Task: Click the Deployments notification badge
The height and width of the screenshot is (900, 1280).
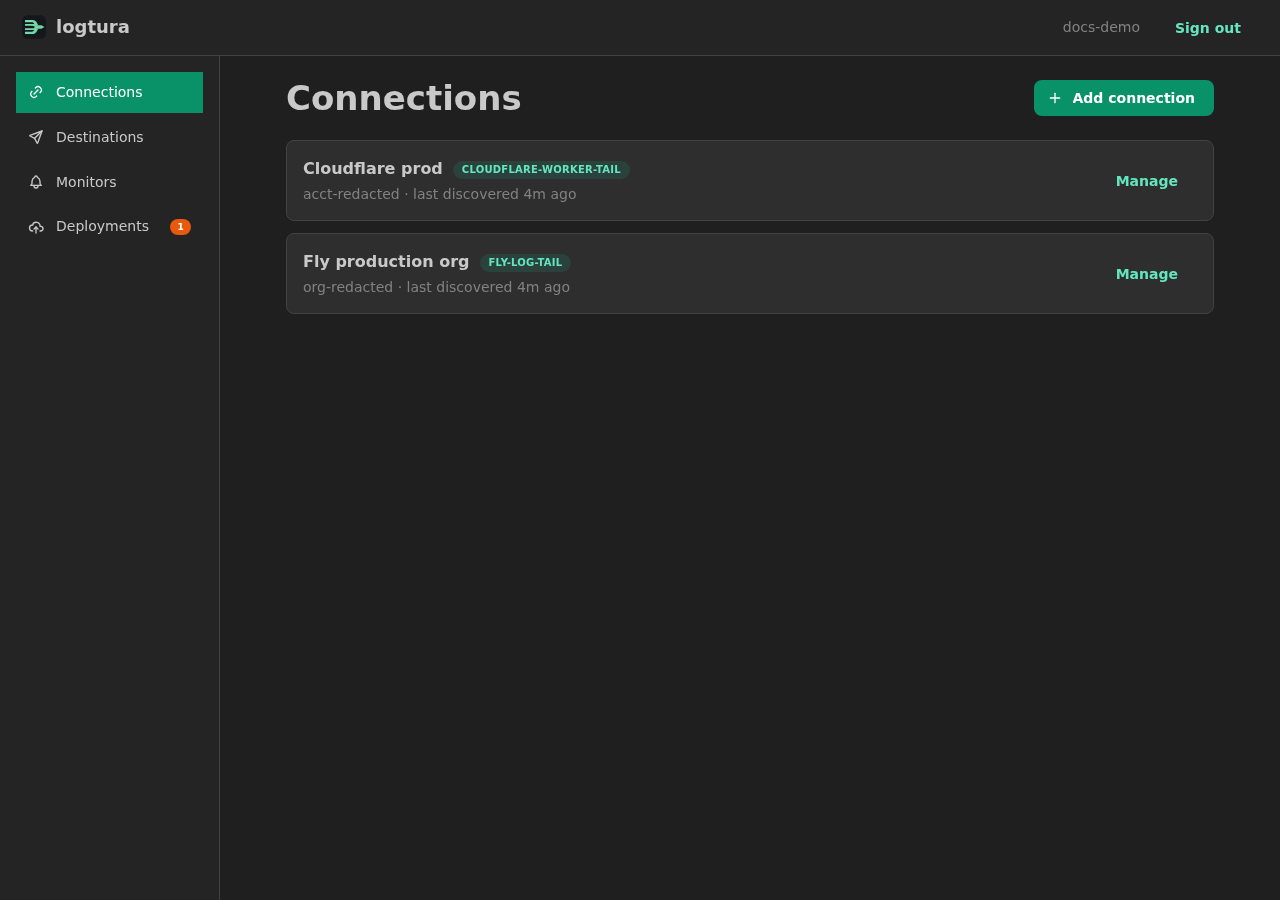Action: [x=180, y=227]
